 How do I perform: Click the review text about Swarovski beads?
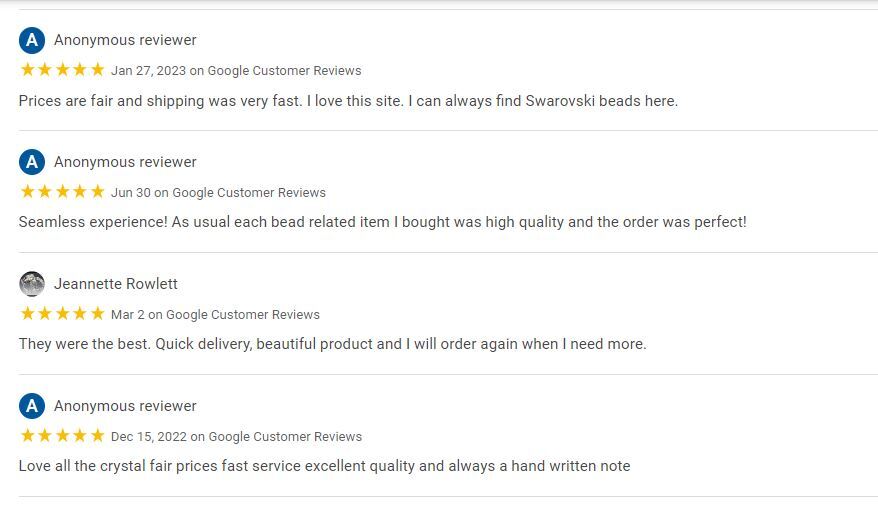[x=348, y=101]
